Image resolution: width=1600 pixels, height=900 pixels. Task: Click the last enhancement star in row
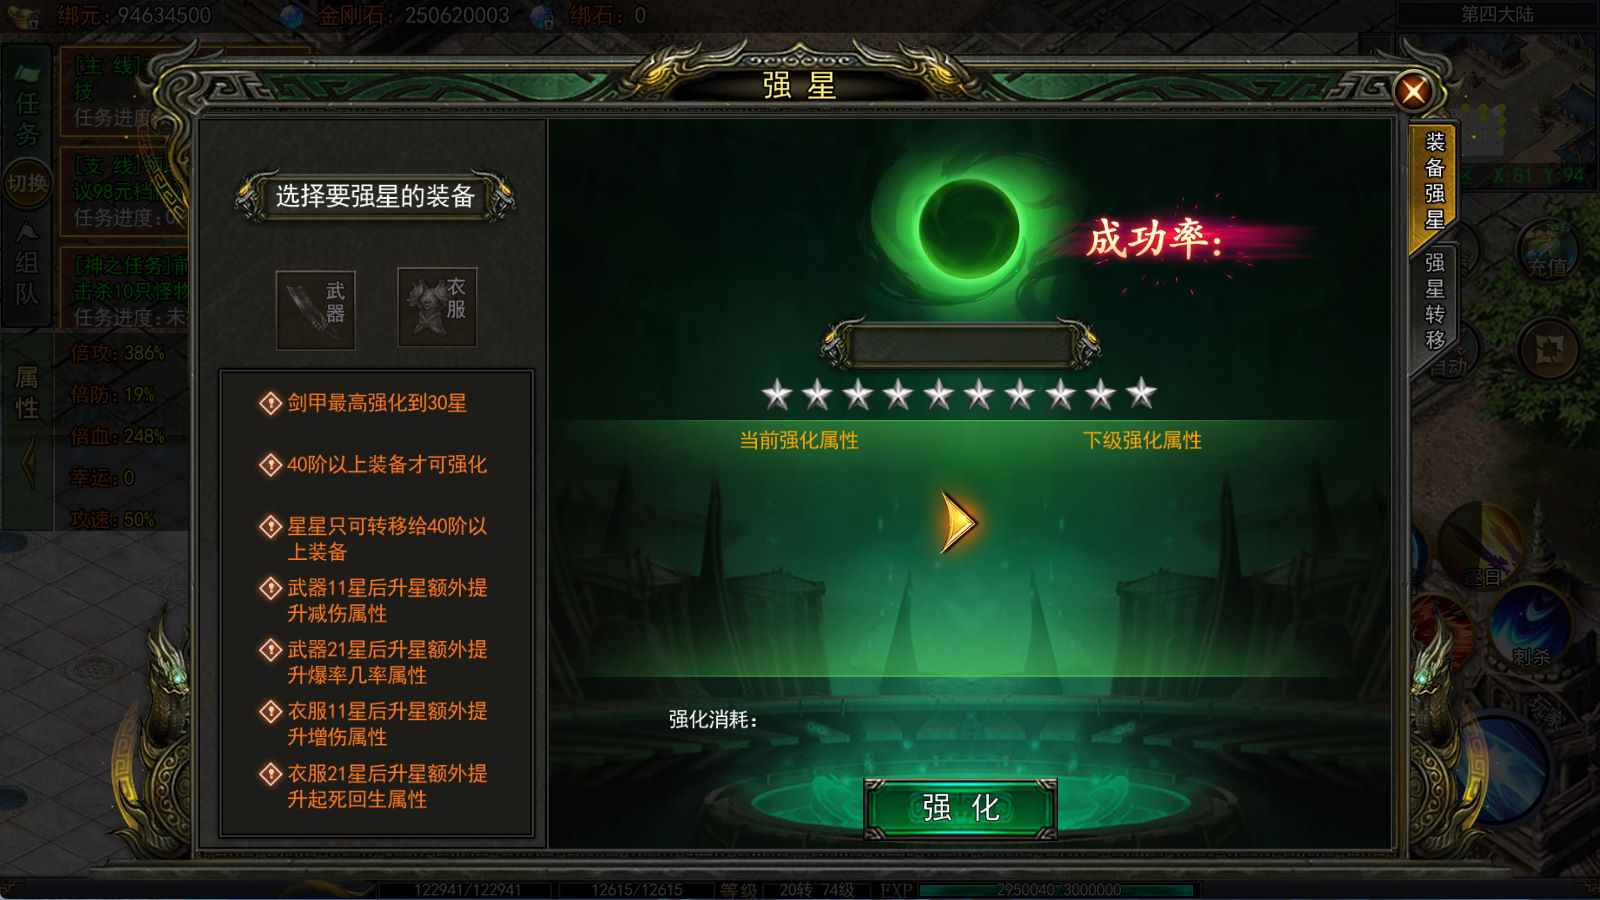[x=1141, y=394]
